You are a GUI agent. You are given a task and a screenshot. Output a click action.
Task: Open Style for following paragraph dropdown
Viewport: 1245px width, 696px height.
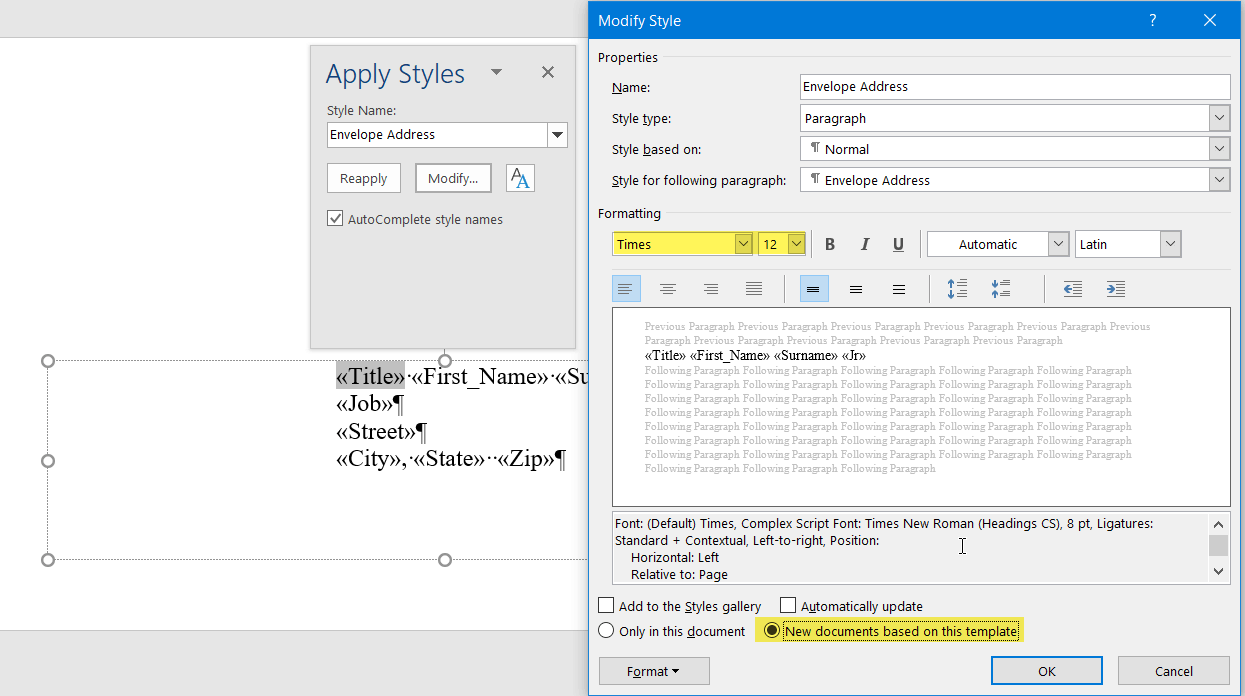1219,180
